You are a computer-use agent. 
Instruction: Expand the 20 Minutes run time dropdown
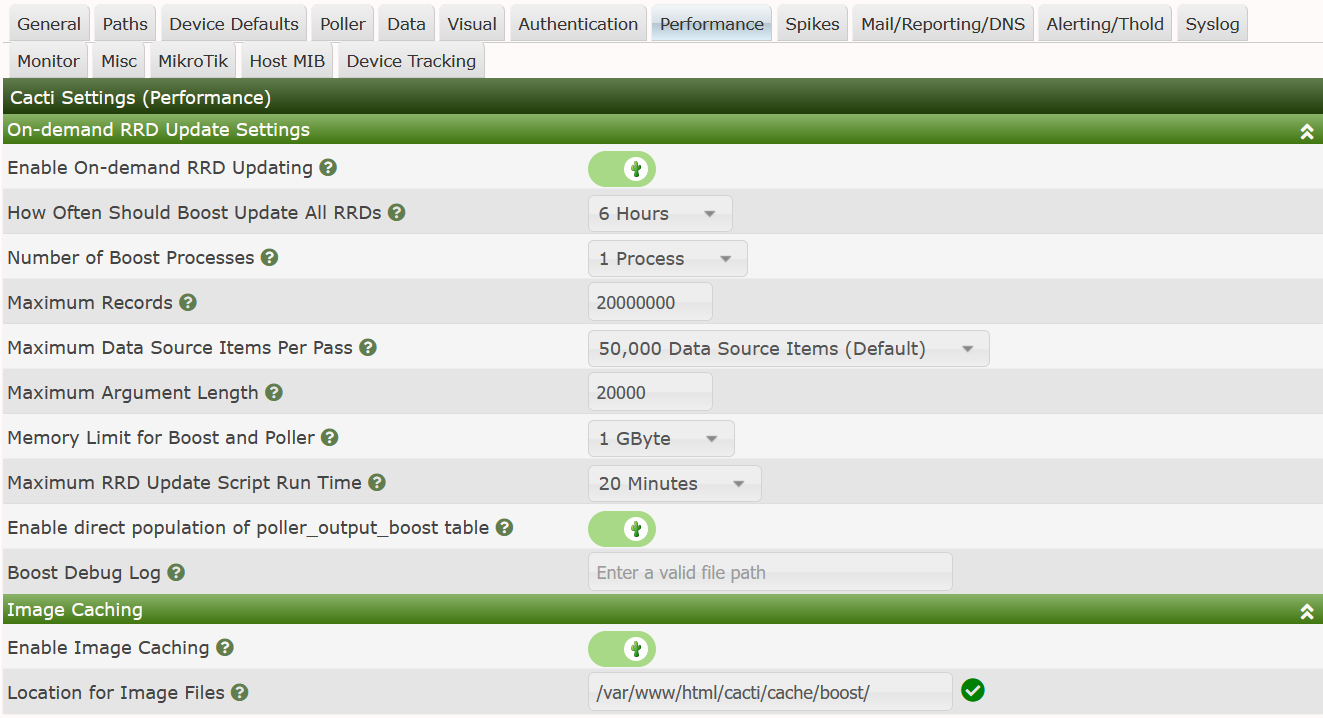pos(674,484)
